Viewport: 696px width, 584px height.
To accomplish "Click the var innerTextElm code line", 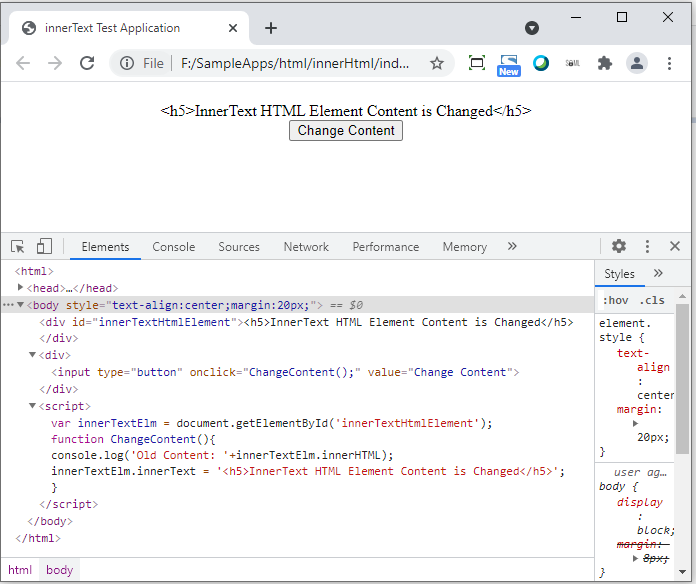I will click(272, 423).
